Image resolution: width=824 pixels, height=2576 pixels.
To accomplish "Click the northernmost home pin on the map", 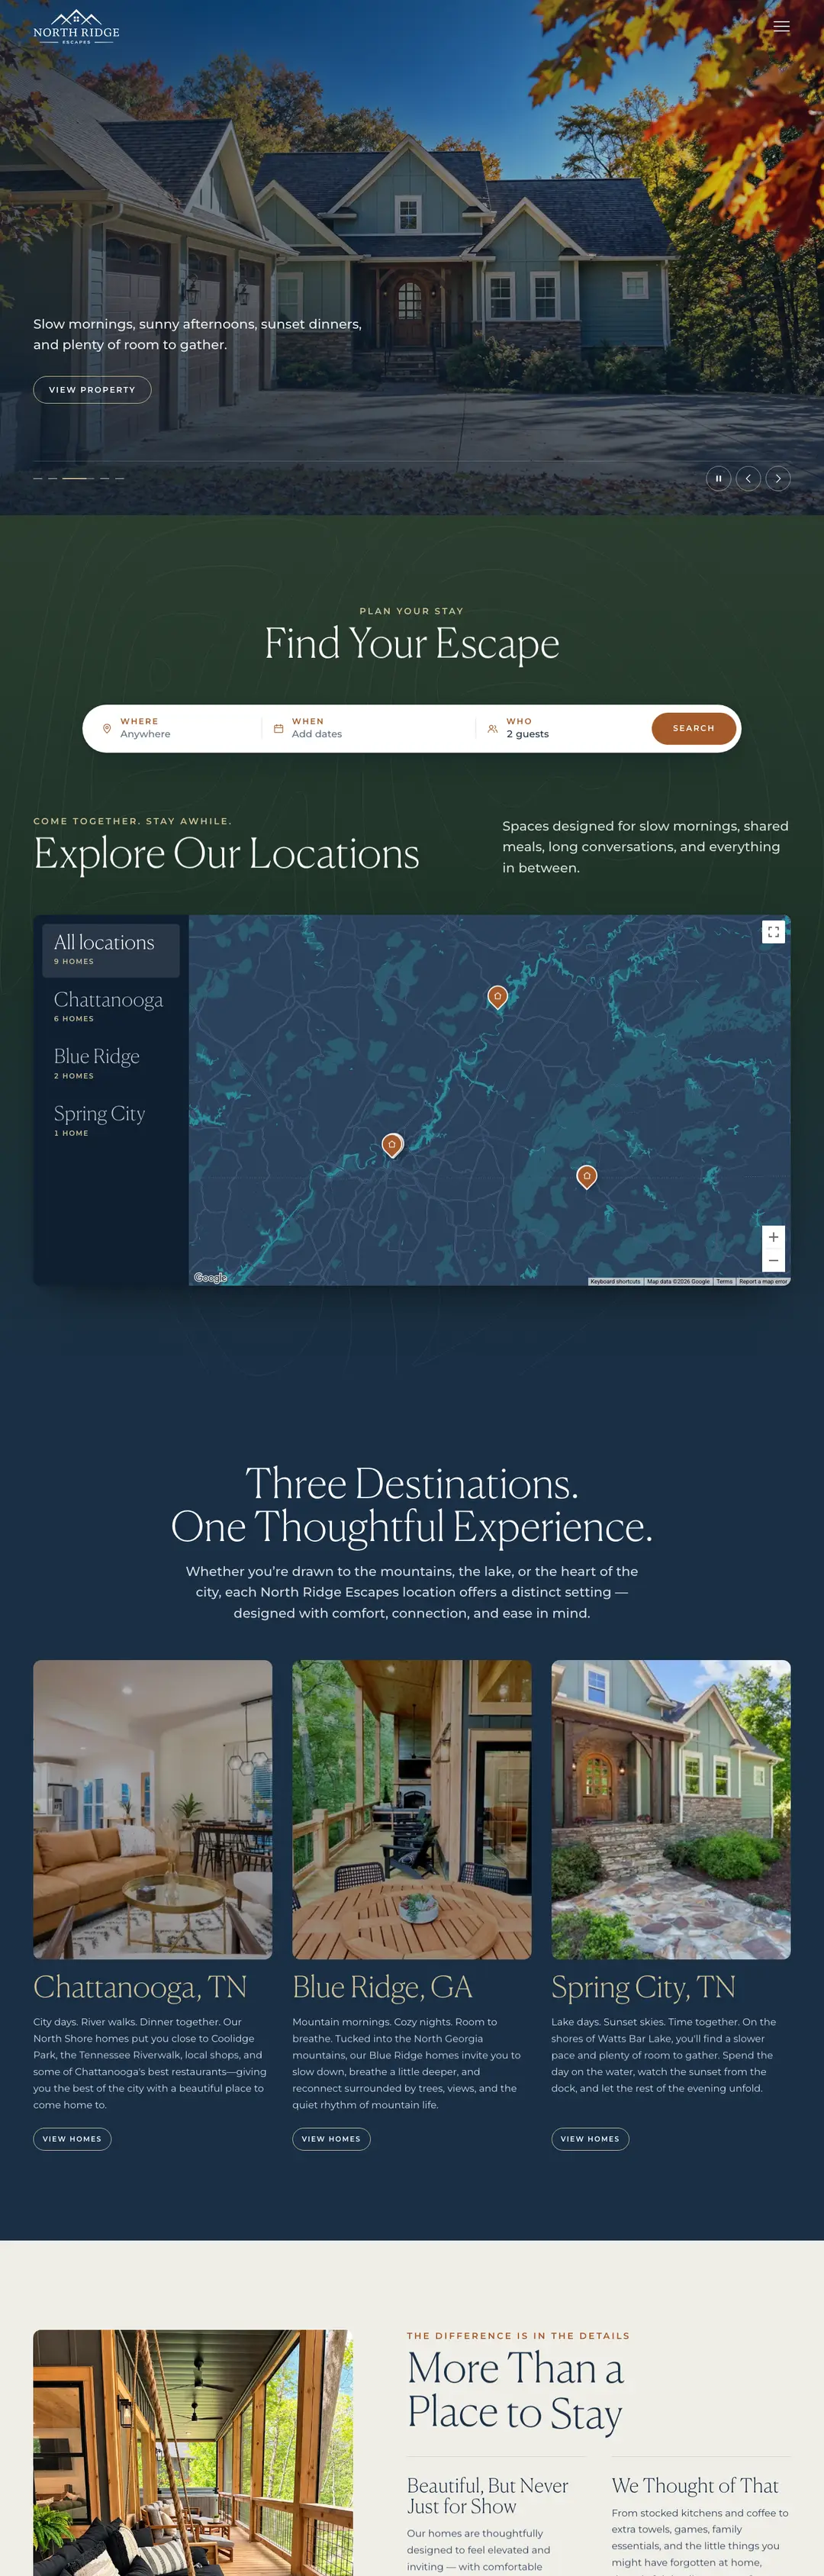I will point(497,996).
